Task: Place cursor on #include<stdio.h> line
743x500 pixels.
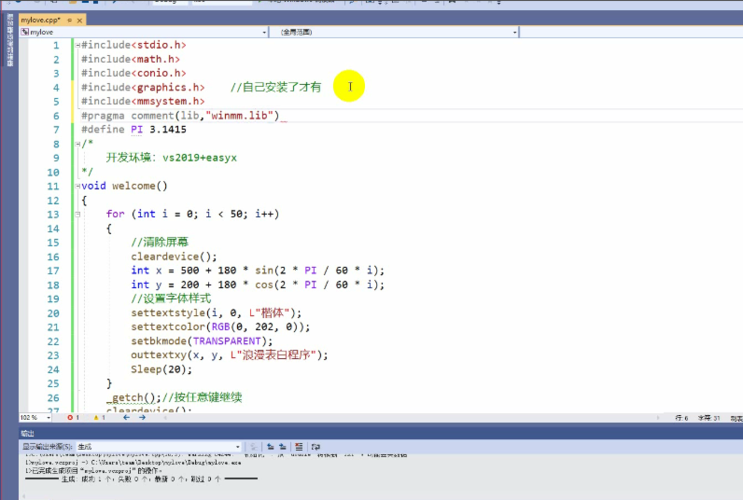Action: [134, 45]
